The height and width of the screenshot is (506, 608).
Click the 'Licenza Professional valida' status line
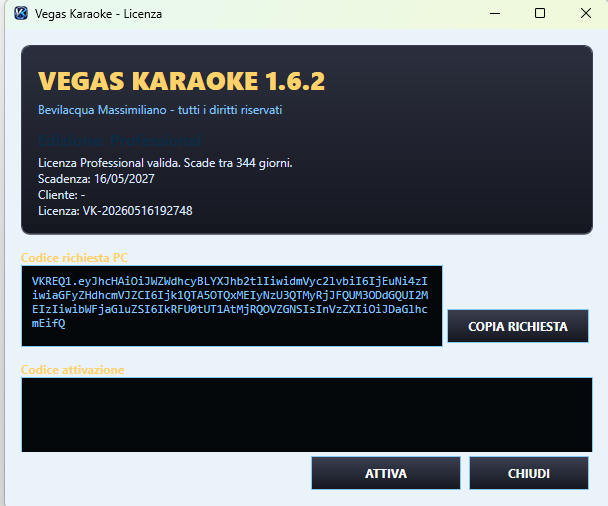pyautogui.click(x=165, y=163)
